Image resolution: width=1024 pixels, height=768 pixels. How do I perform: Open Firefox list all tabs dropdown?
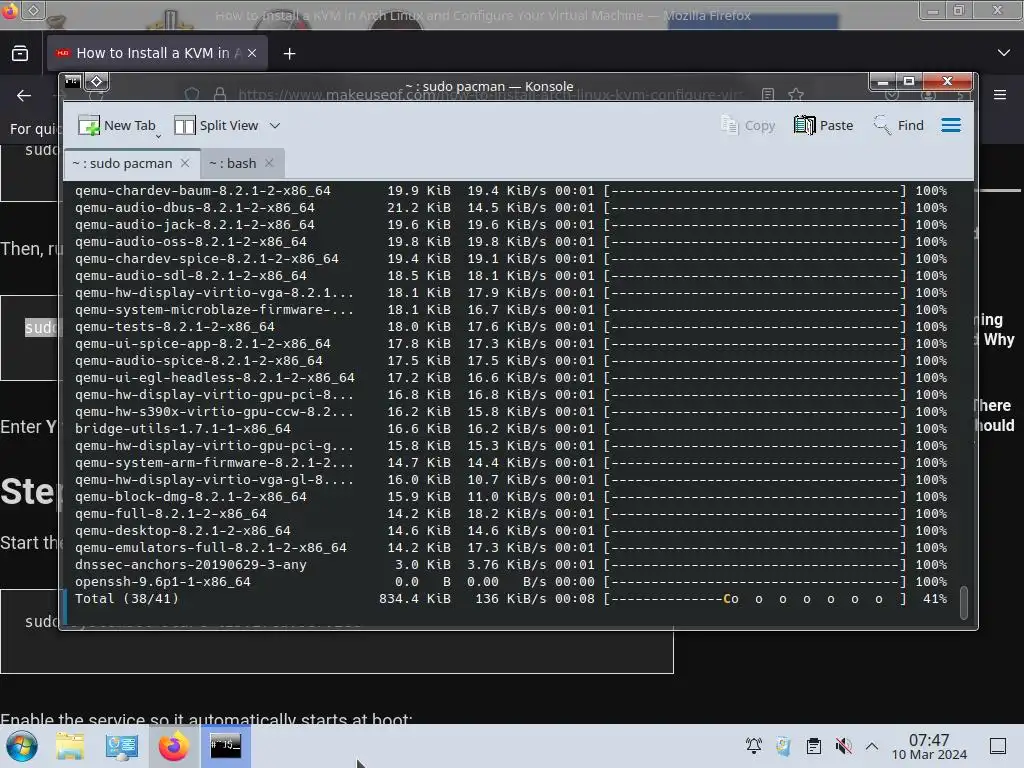(x=1004, y=53)
